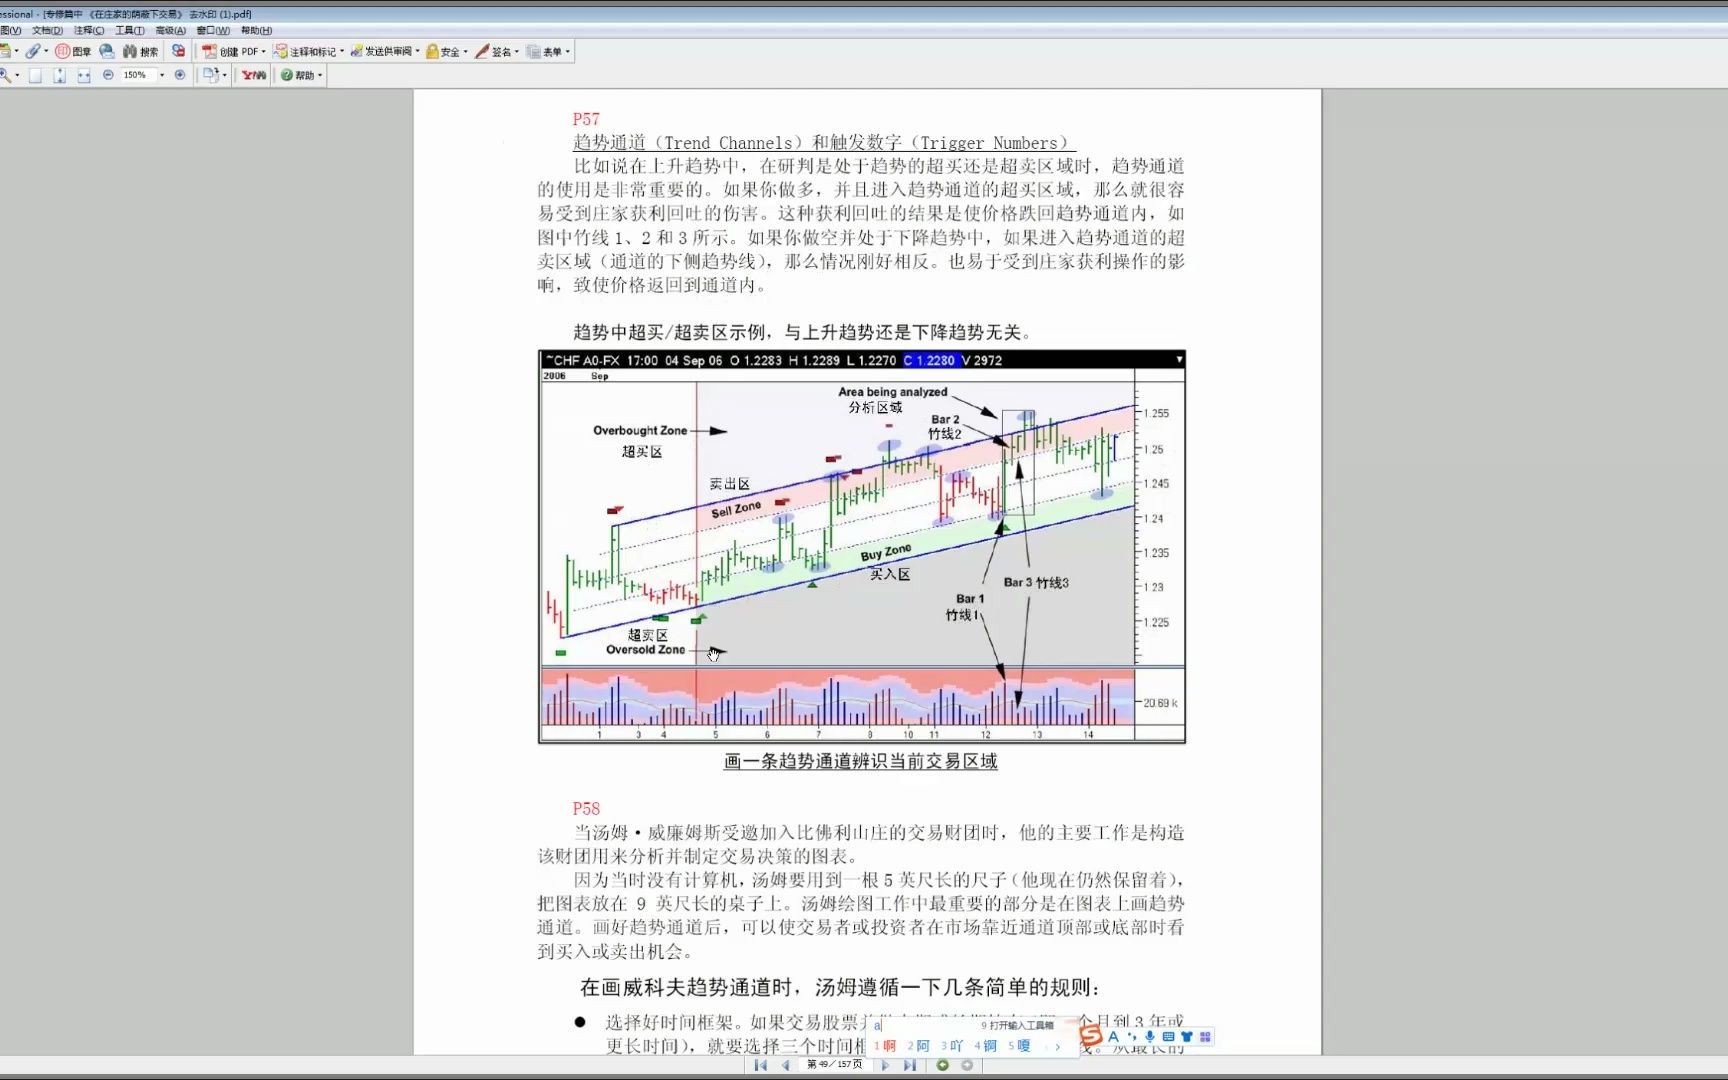Click 注释和标记 toolbar button
This screenshot has height=1080, width=1728.
point(305,51)
